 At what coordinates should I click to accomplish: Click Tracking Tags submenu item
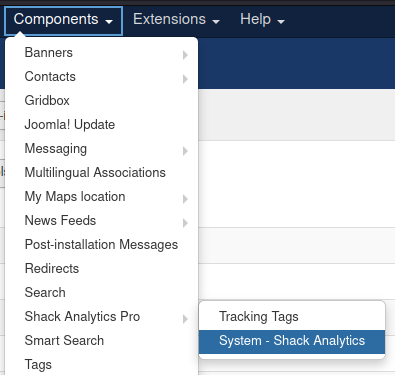(x=292, y=317)
